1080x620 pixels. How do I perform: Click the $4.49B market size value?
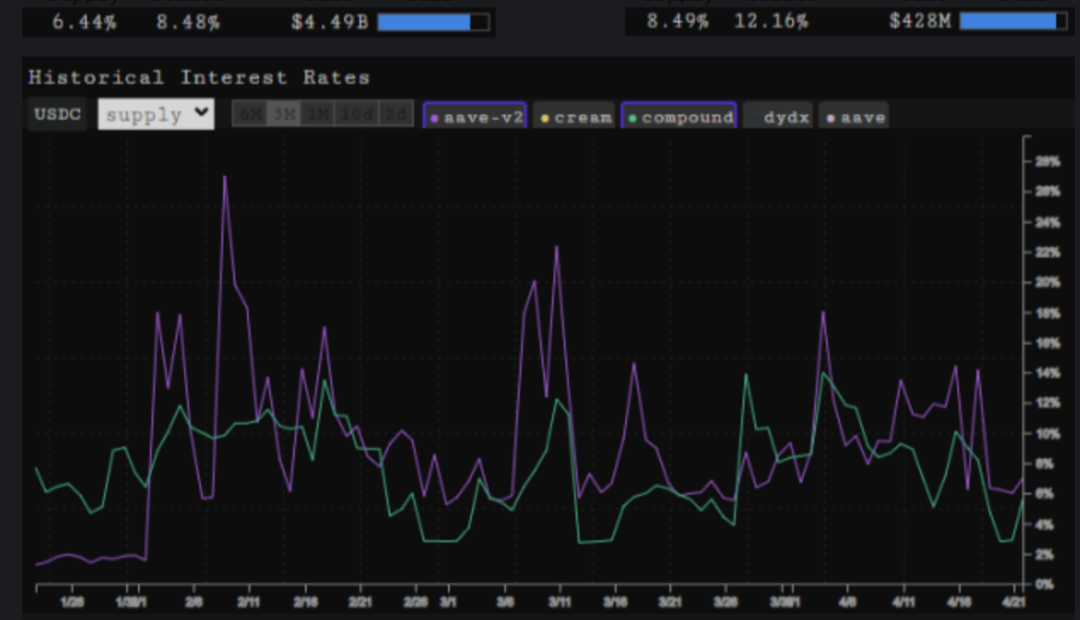330,22
